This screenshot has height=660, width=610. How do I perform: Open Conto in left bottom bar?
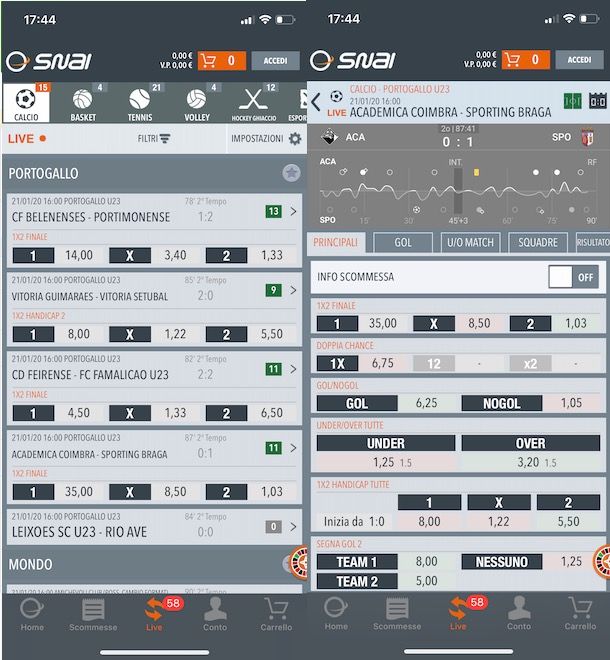click(x=215, y=615)
